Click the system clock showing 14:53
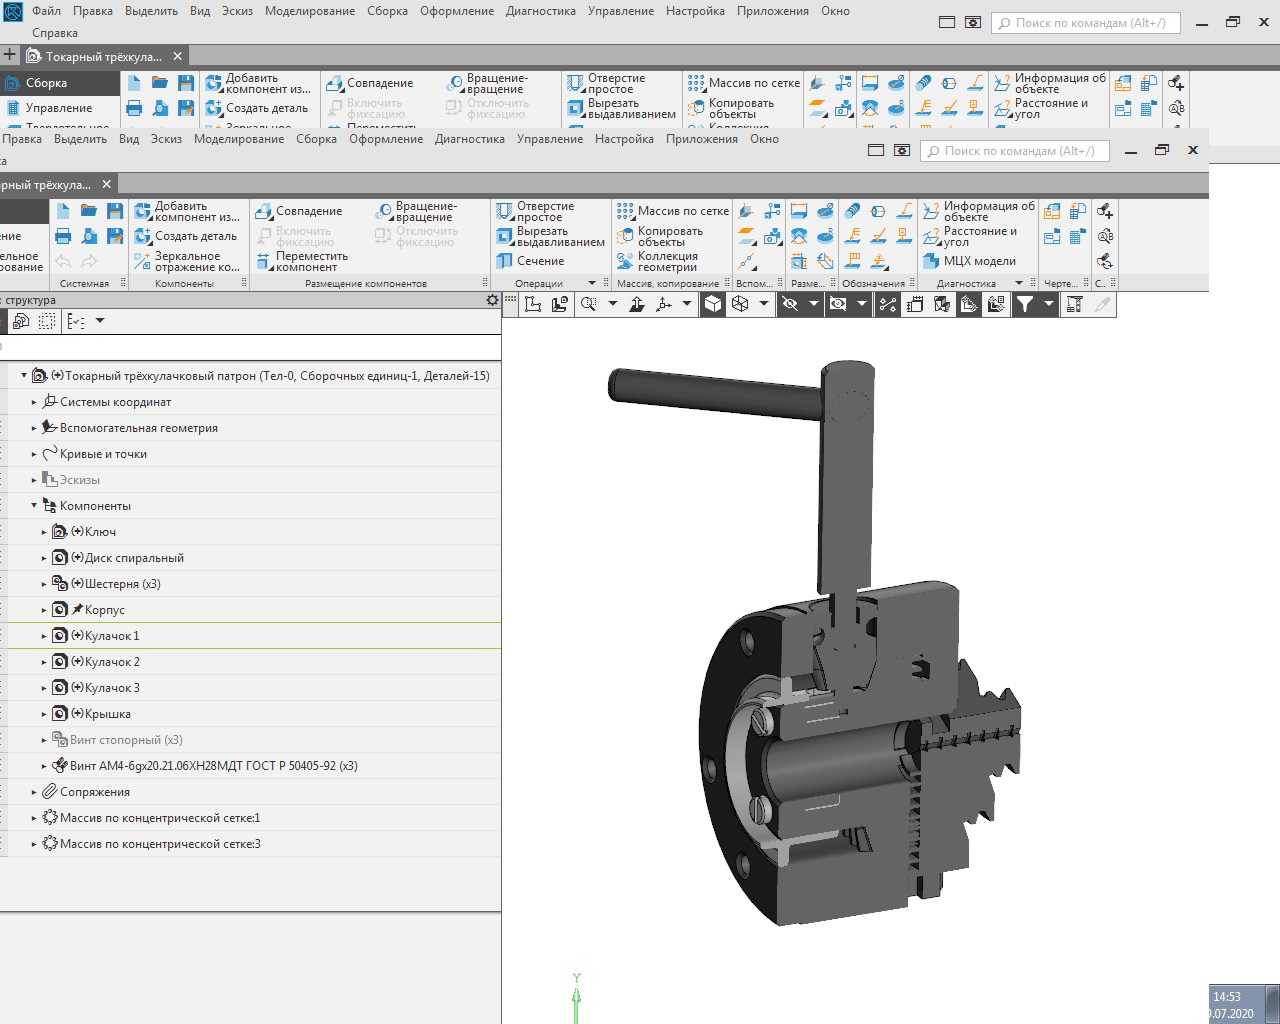The width and height of the screenshot is (1280, 1024). point(1227,997)
